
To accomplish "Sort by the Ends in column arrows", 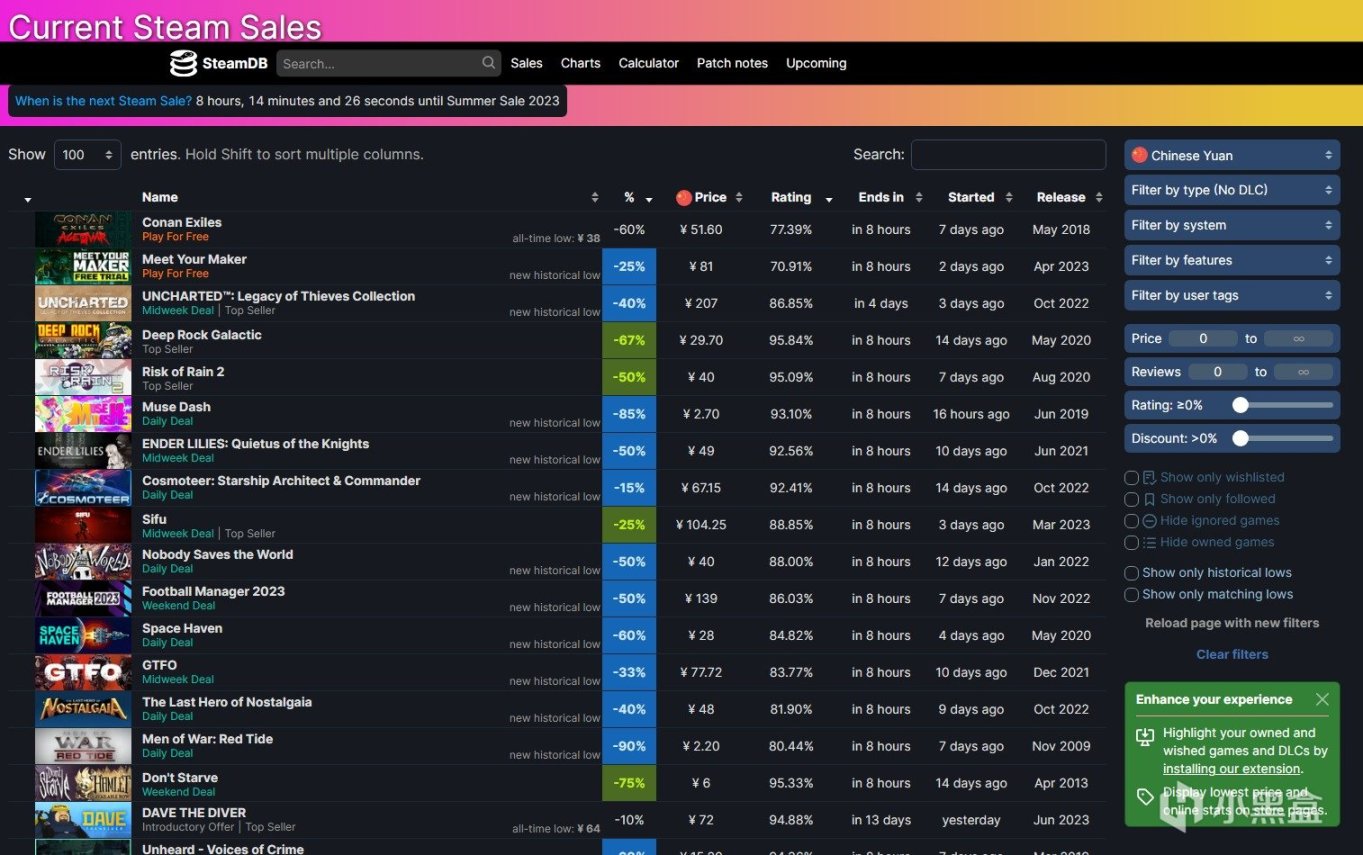I will click(x=919, y=198).
